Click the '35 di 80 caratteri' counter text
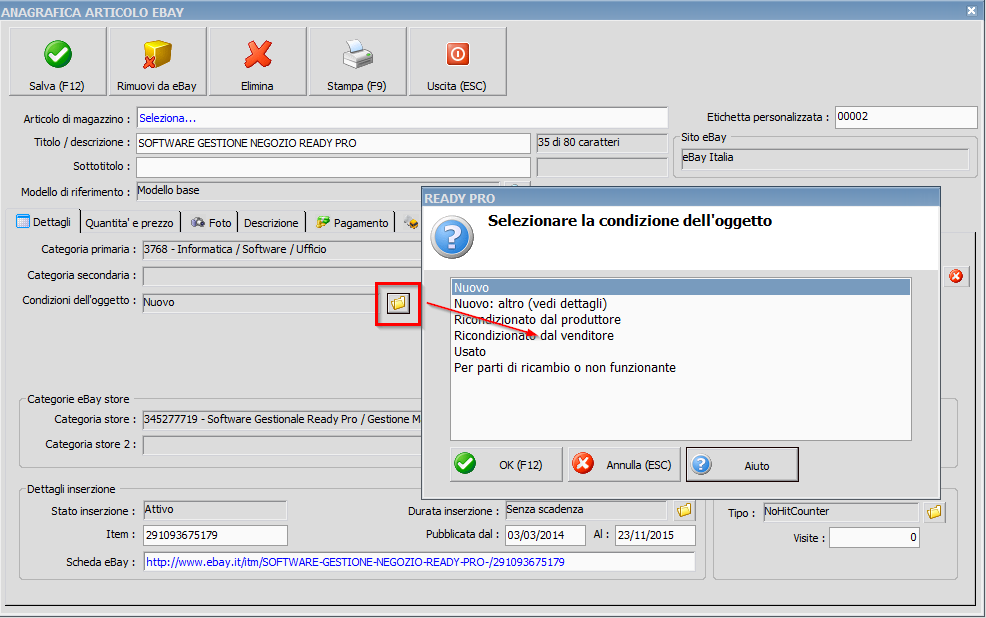This screenshot has width=986, height=618. [x=579, y=142]
